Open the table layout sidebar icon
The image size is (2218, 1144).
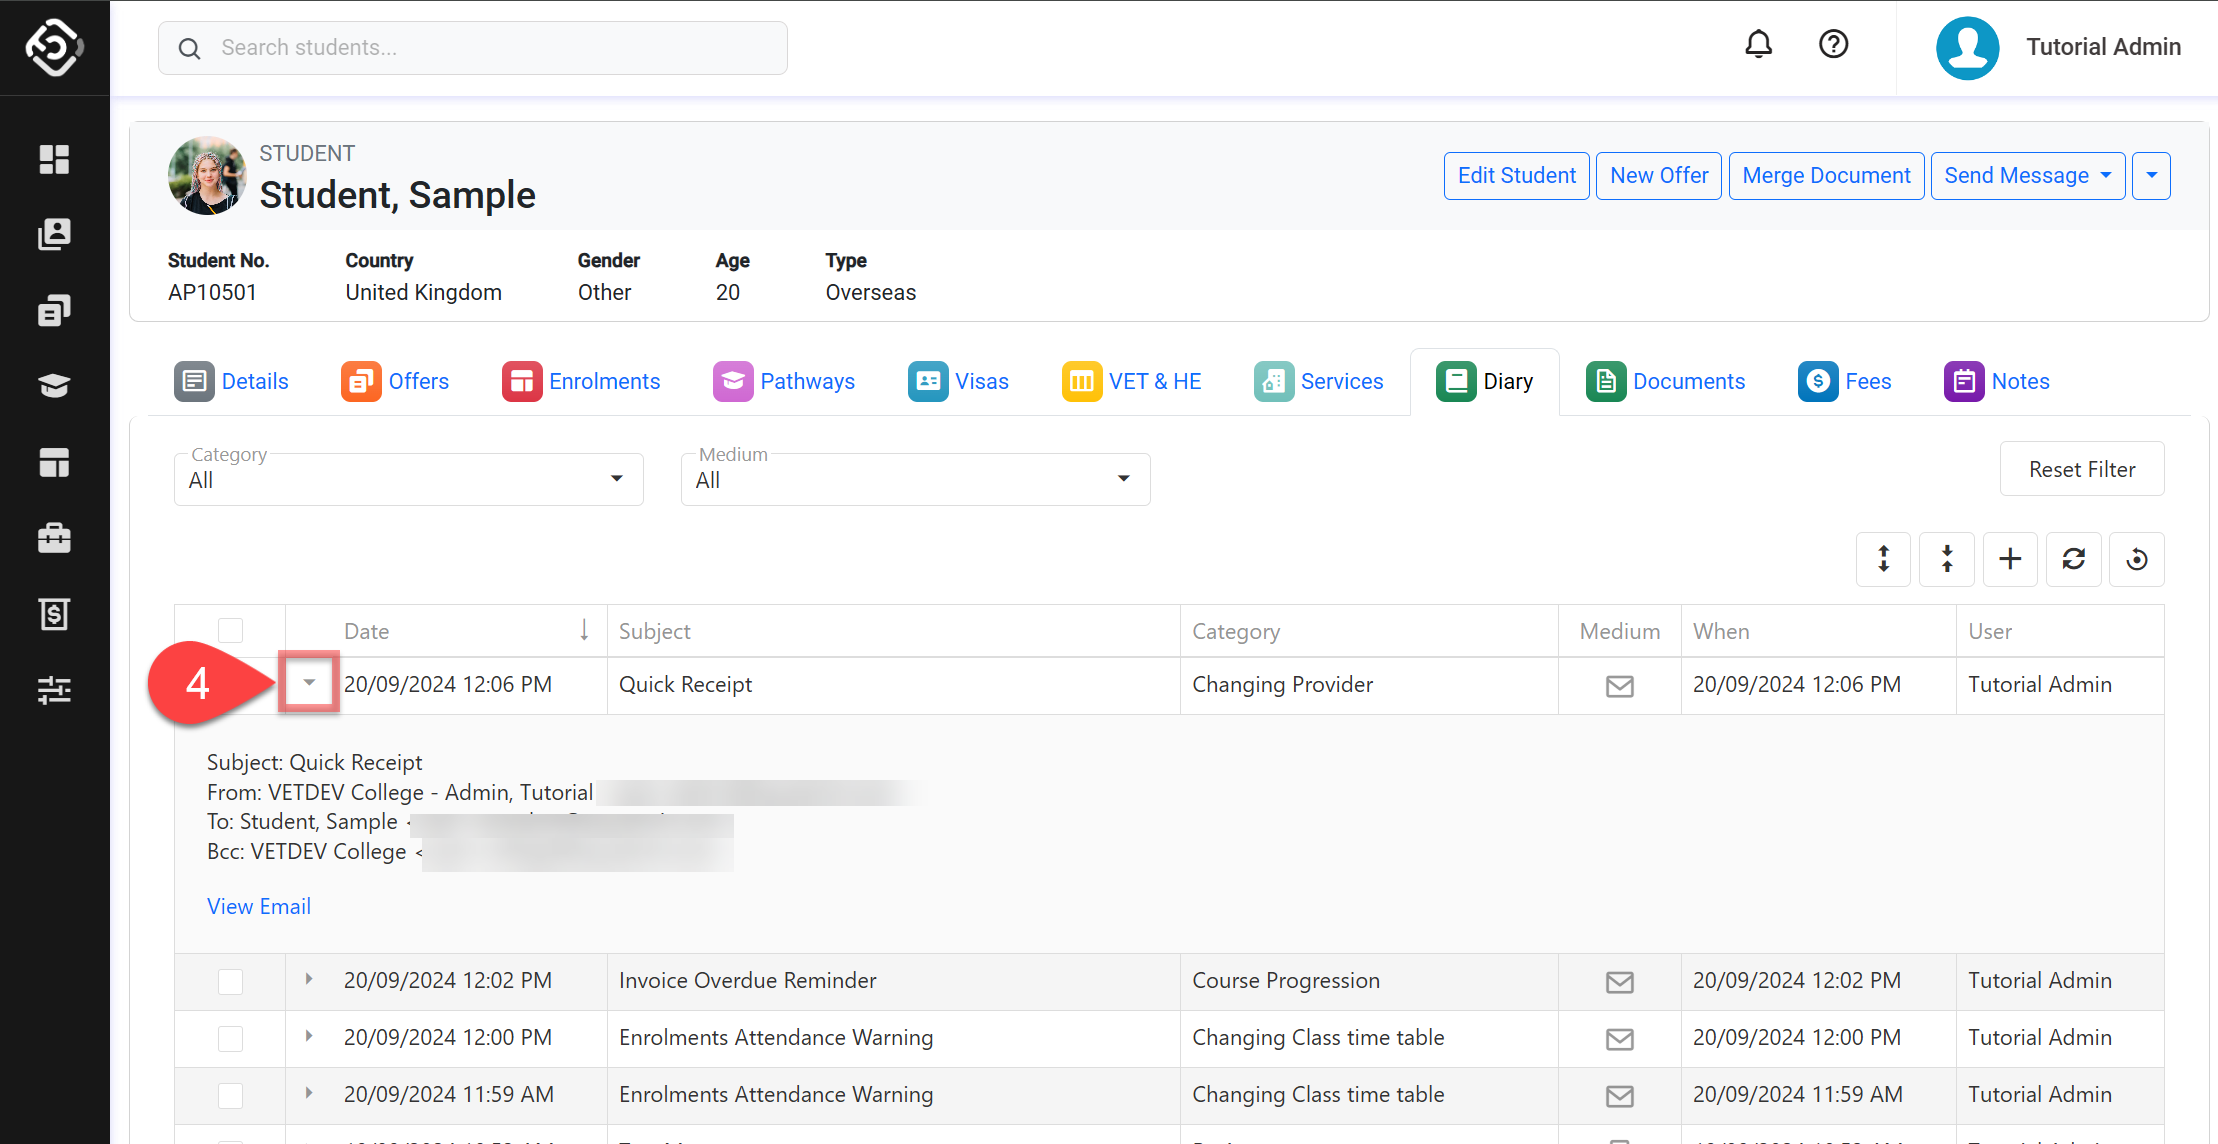54,462
